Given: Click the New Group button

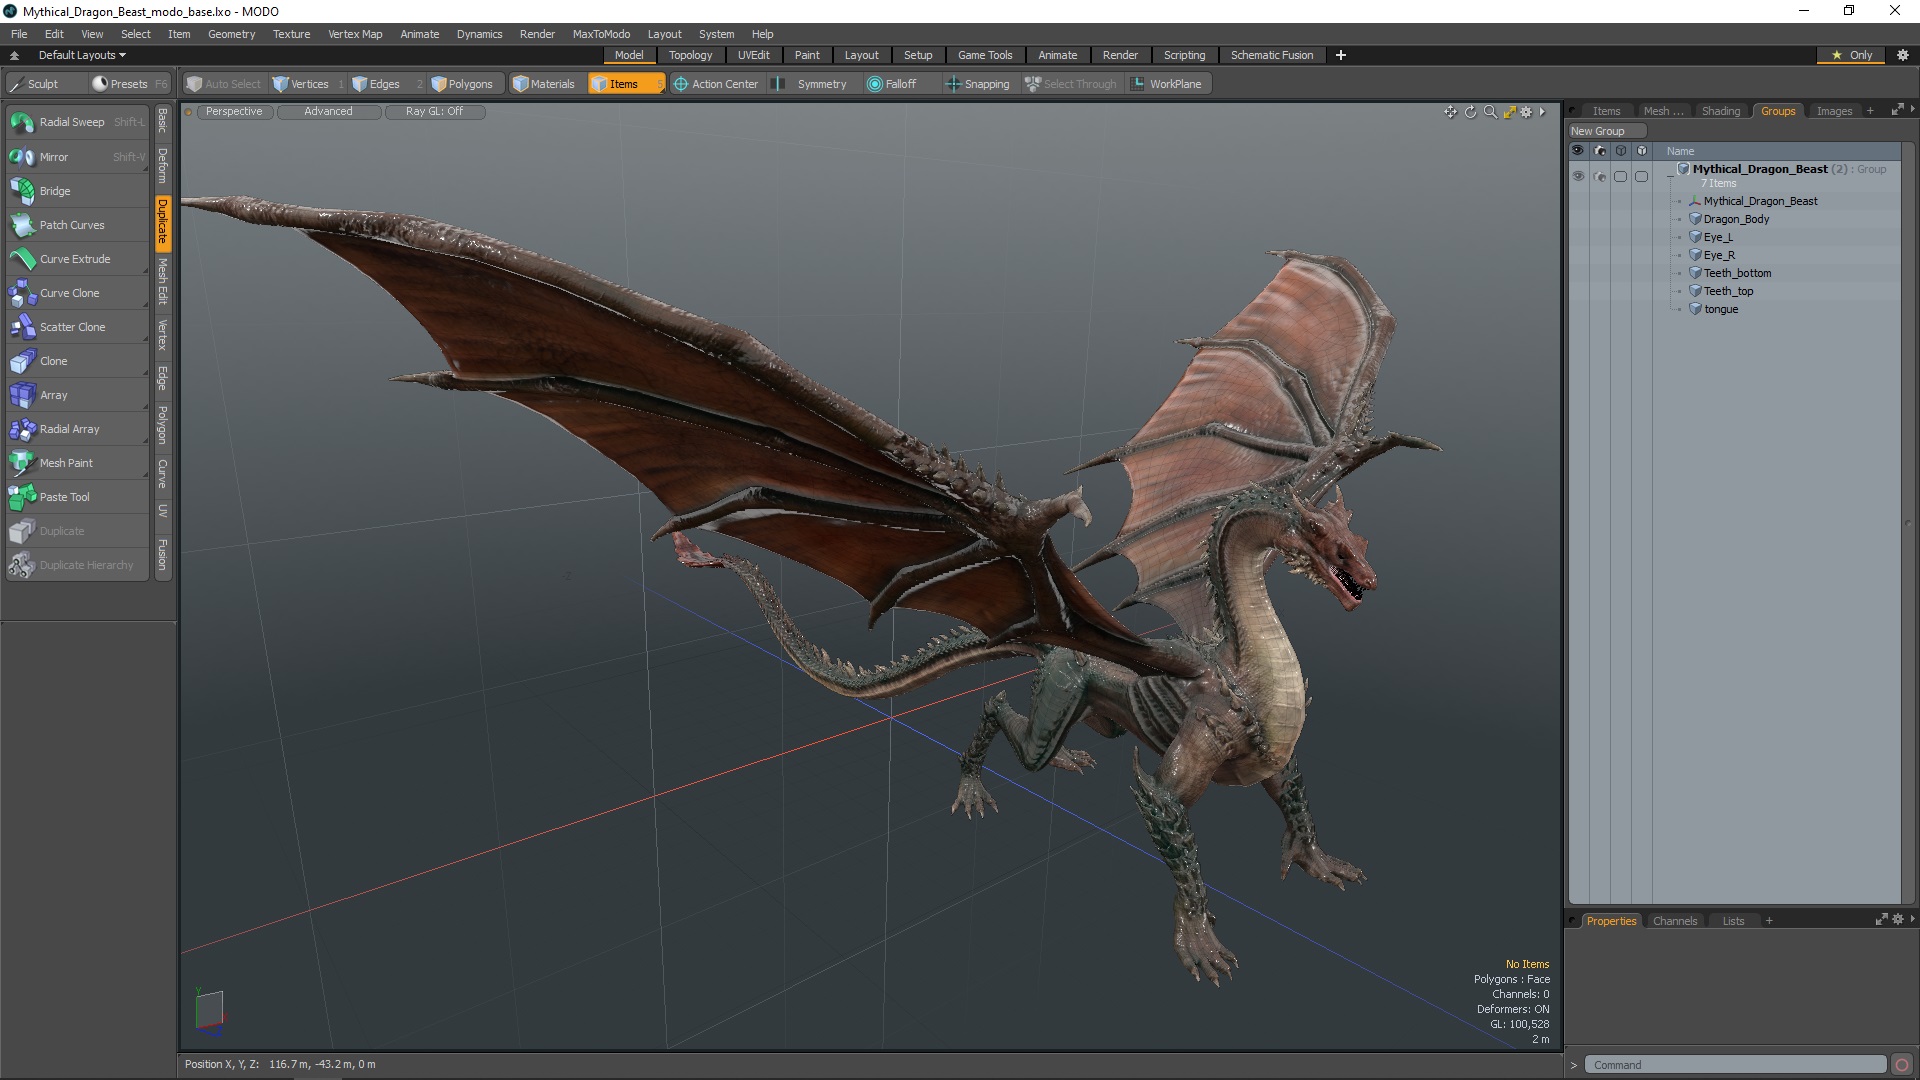Looking at the screenshot, I should tap(1607, 131).
